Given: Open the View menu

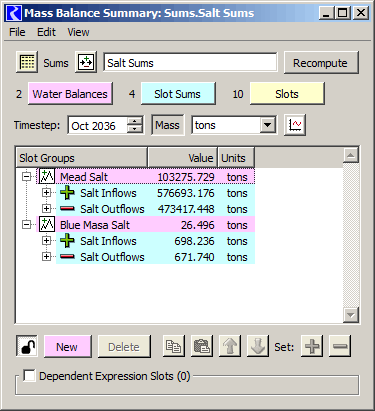Looking at the screenshot, I should tap(78, 32).
